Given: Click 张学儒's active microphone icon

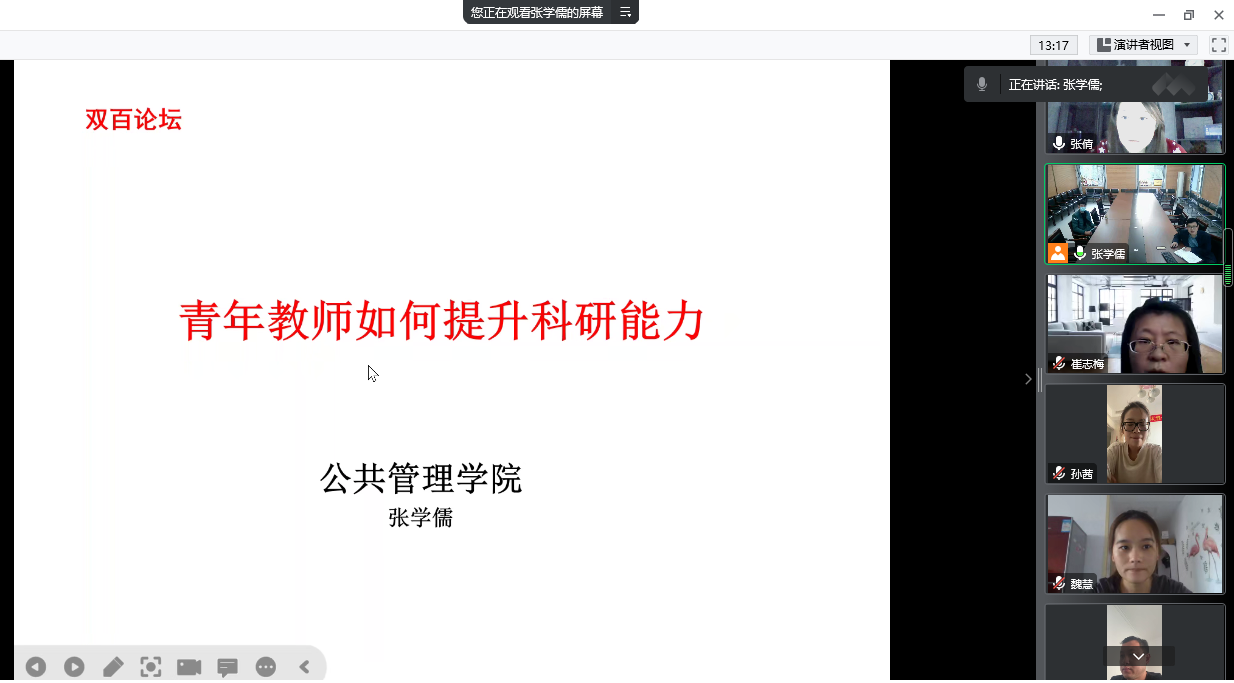Looking at the screenshot, I should tap(1080, 253).
